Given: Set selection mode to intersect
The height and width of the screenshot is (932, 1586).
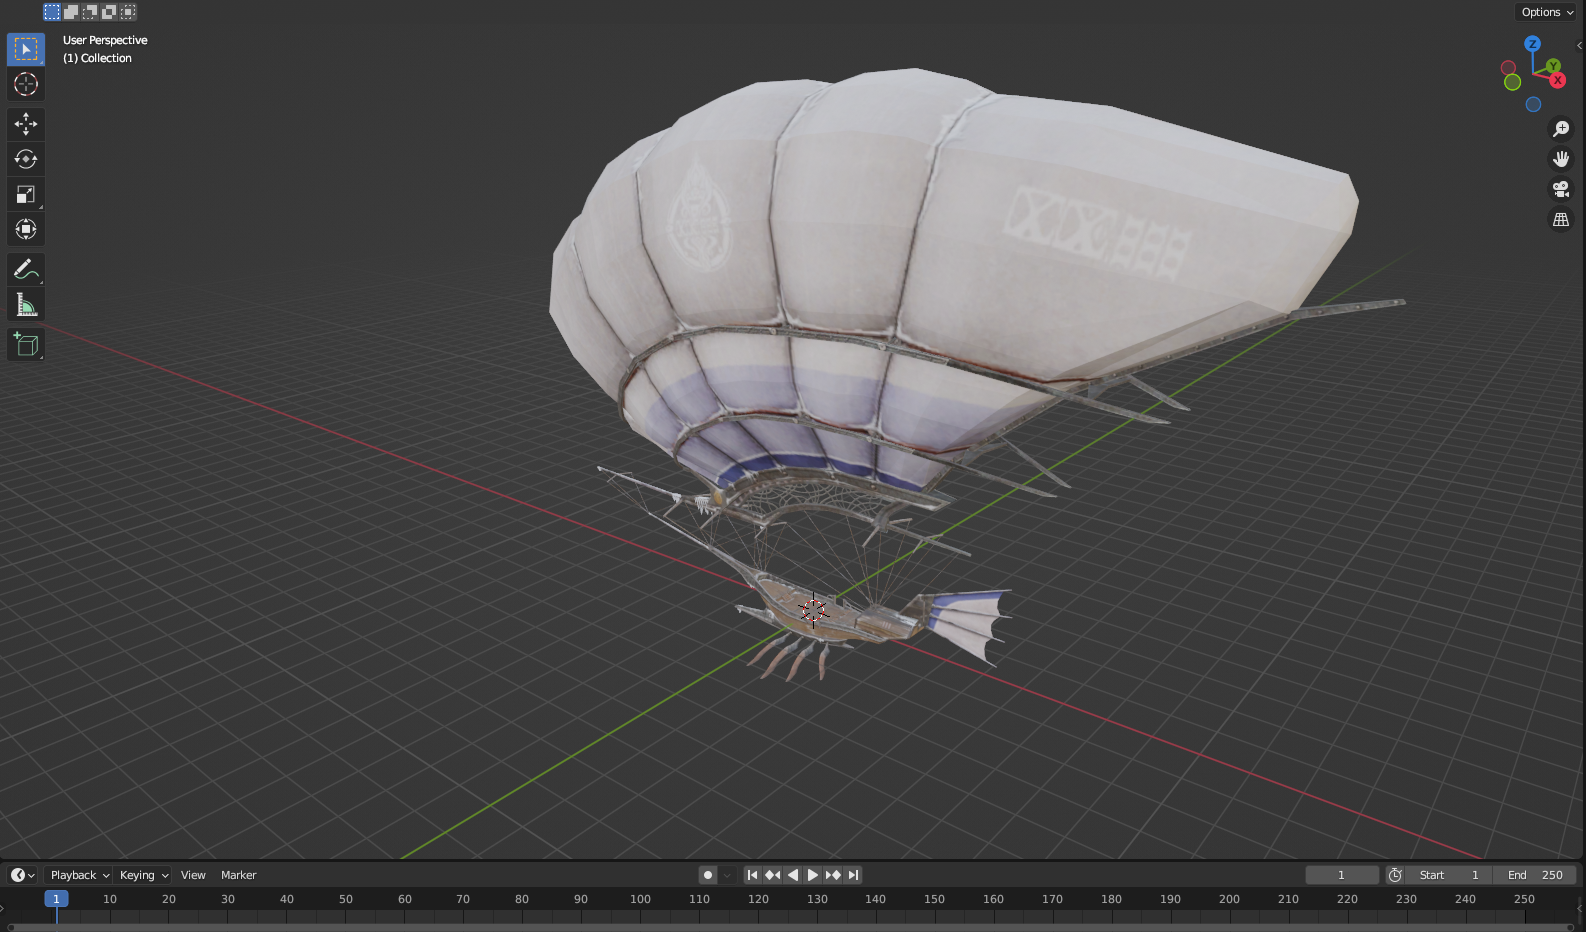Looking at the screenshot, I should pos(128,12).
